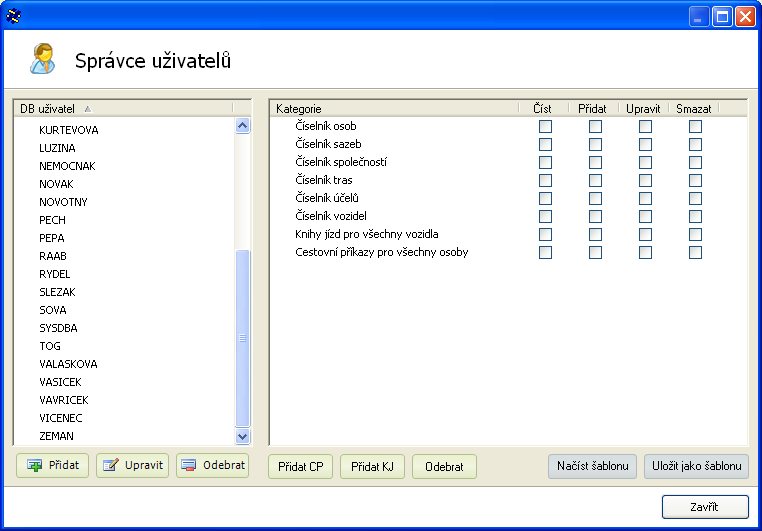Select user NEMOCNAK

67,166
